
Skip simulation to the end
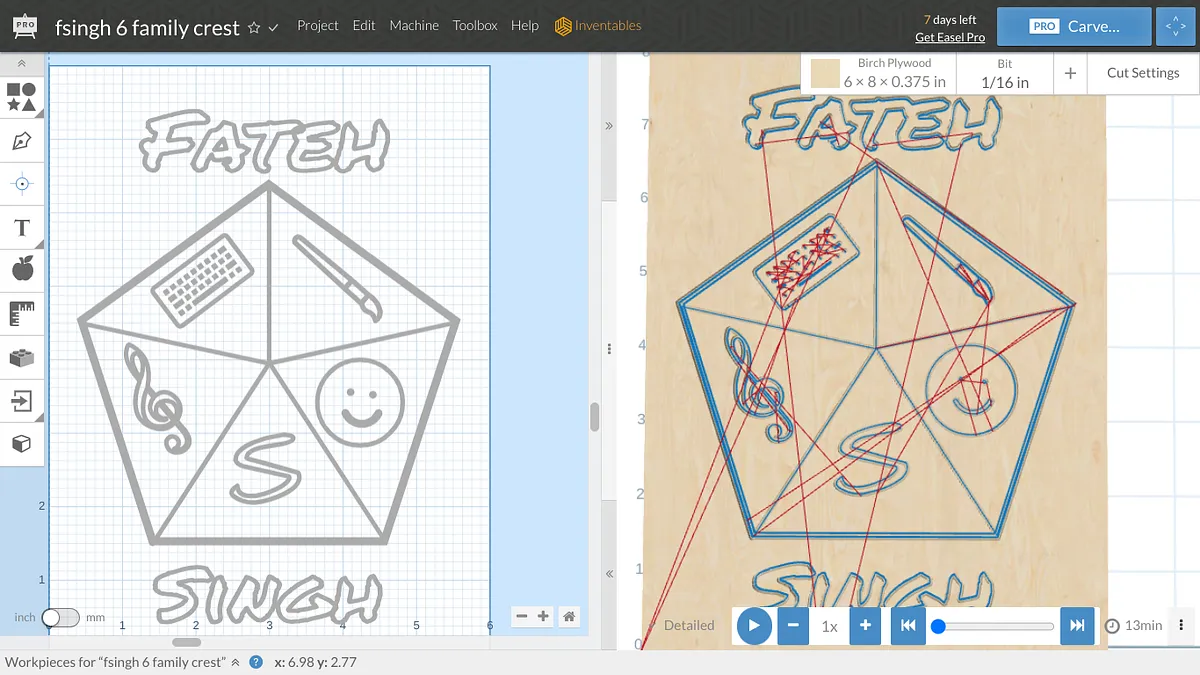point(1077,626)
